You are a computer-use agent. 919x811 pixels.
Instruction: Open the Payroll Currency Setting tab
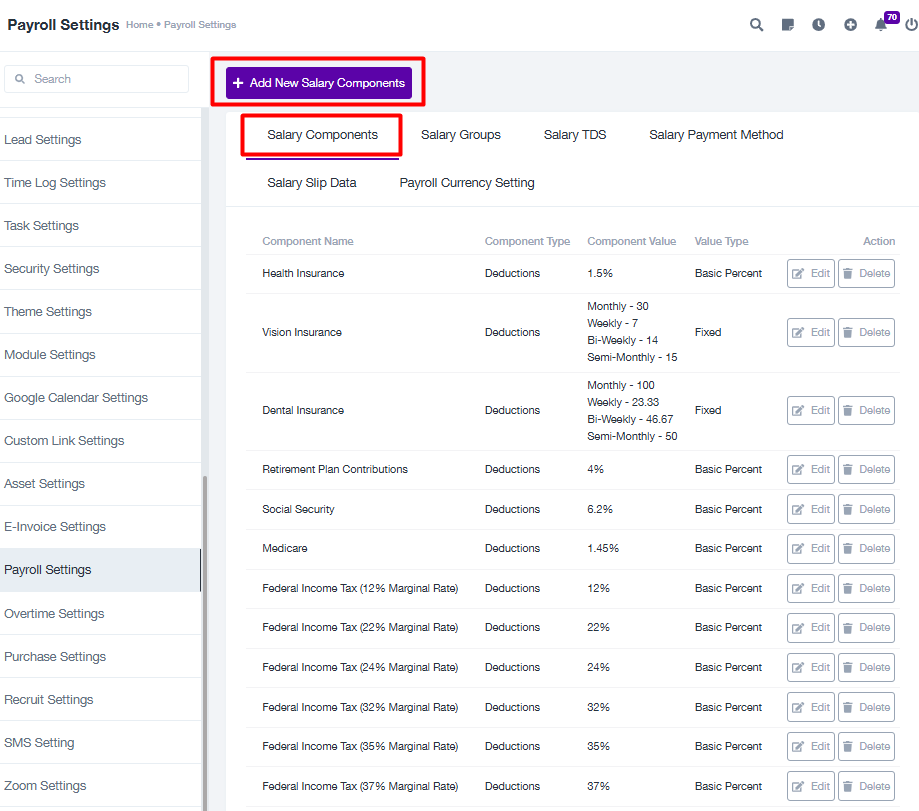coord(467,183)
